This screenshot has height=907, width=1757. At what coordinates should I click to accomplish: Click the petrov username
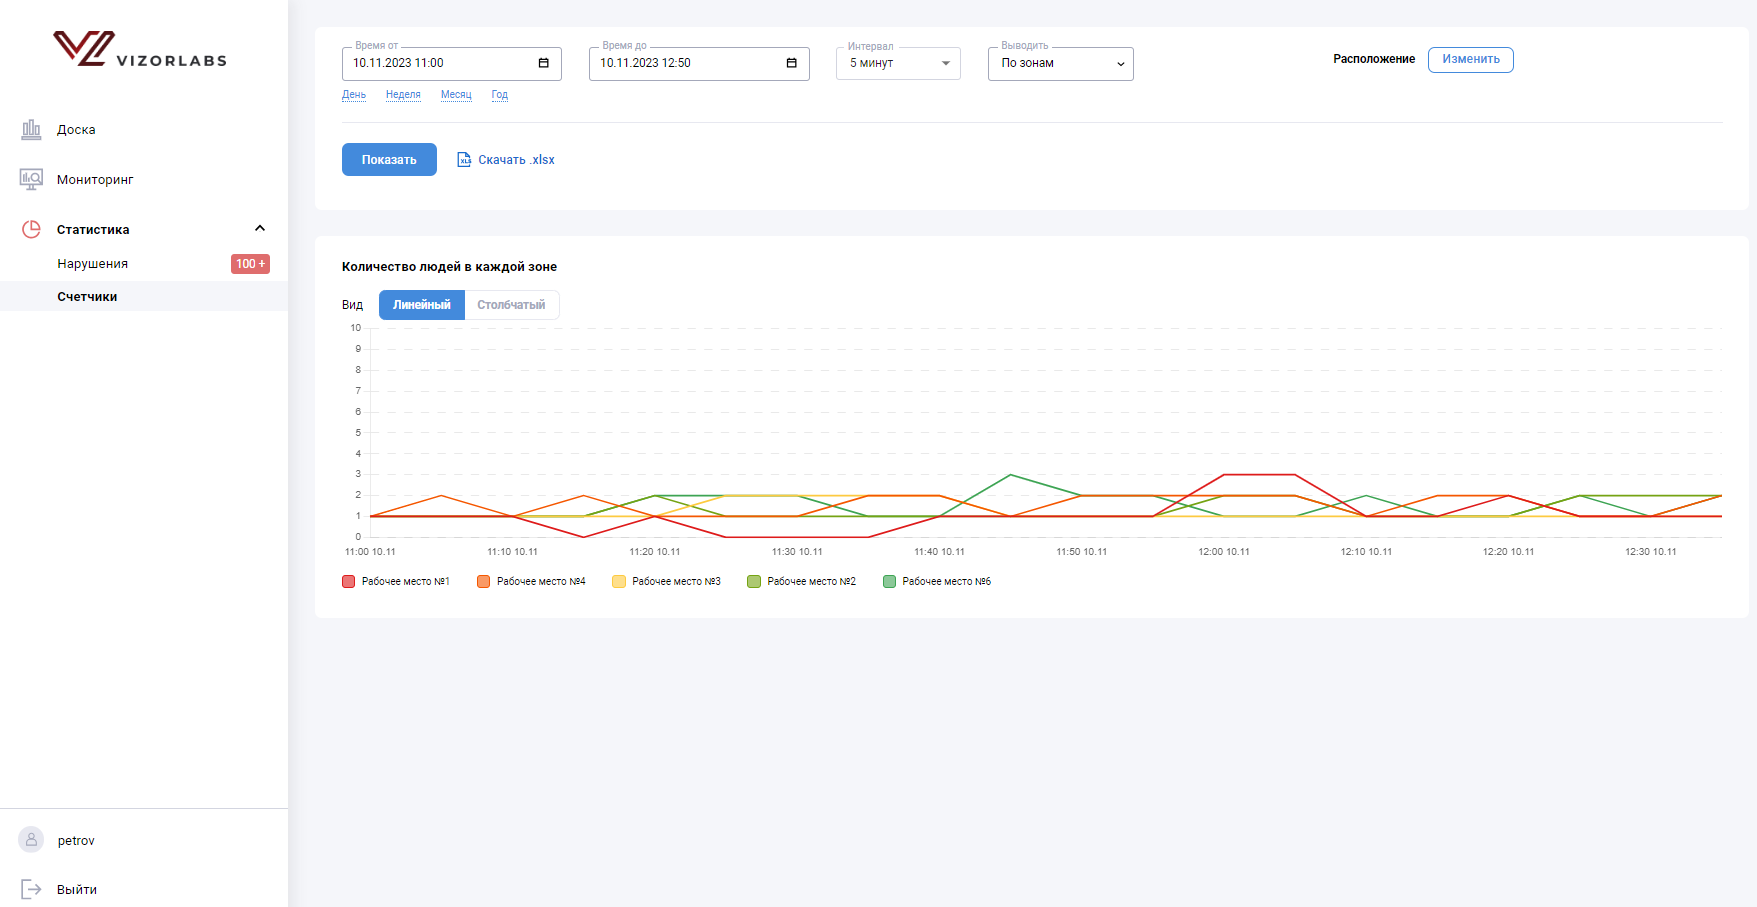coord(76,841)
